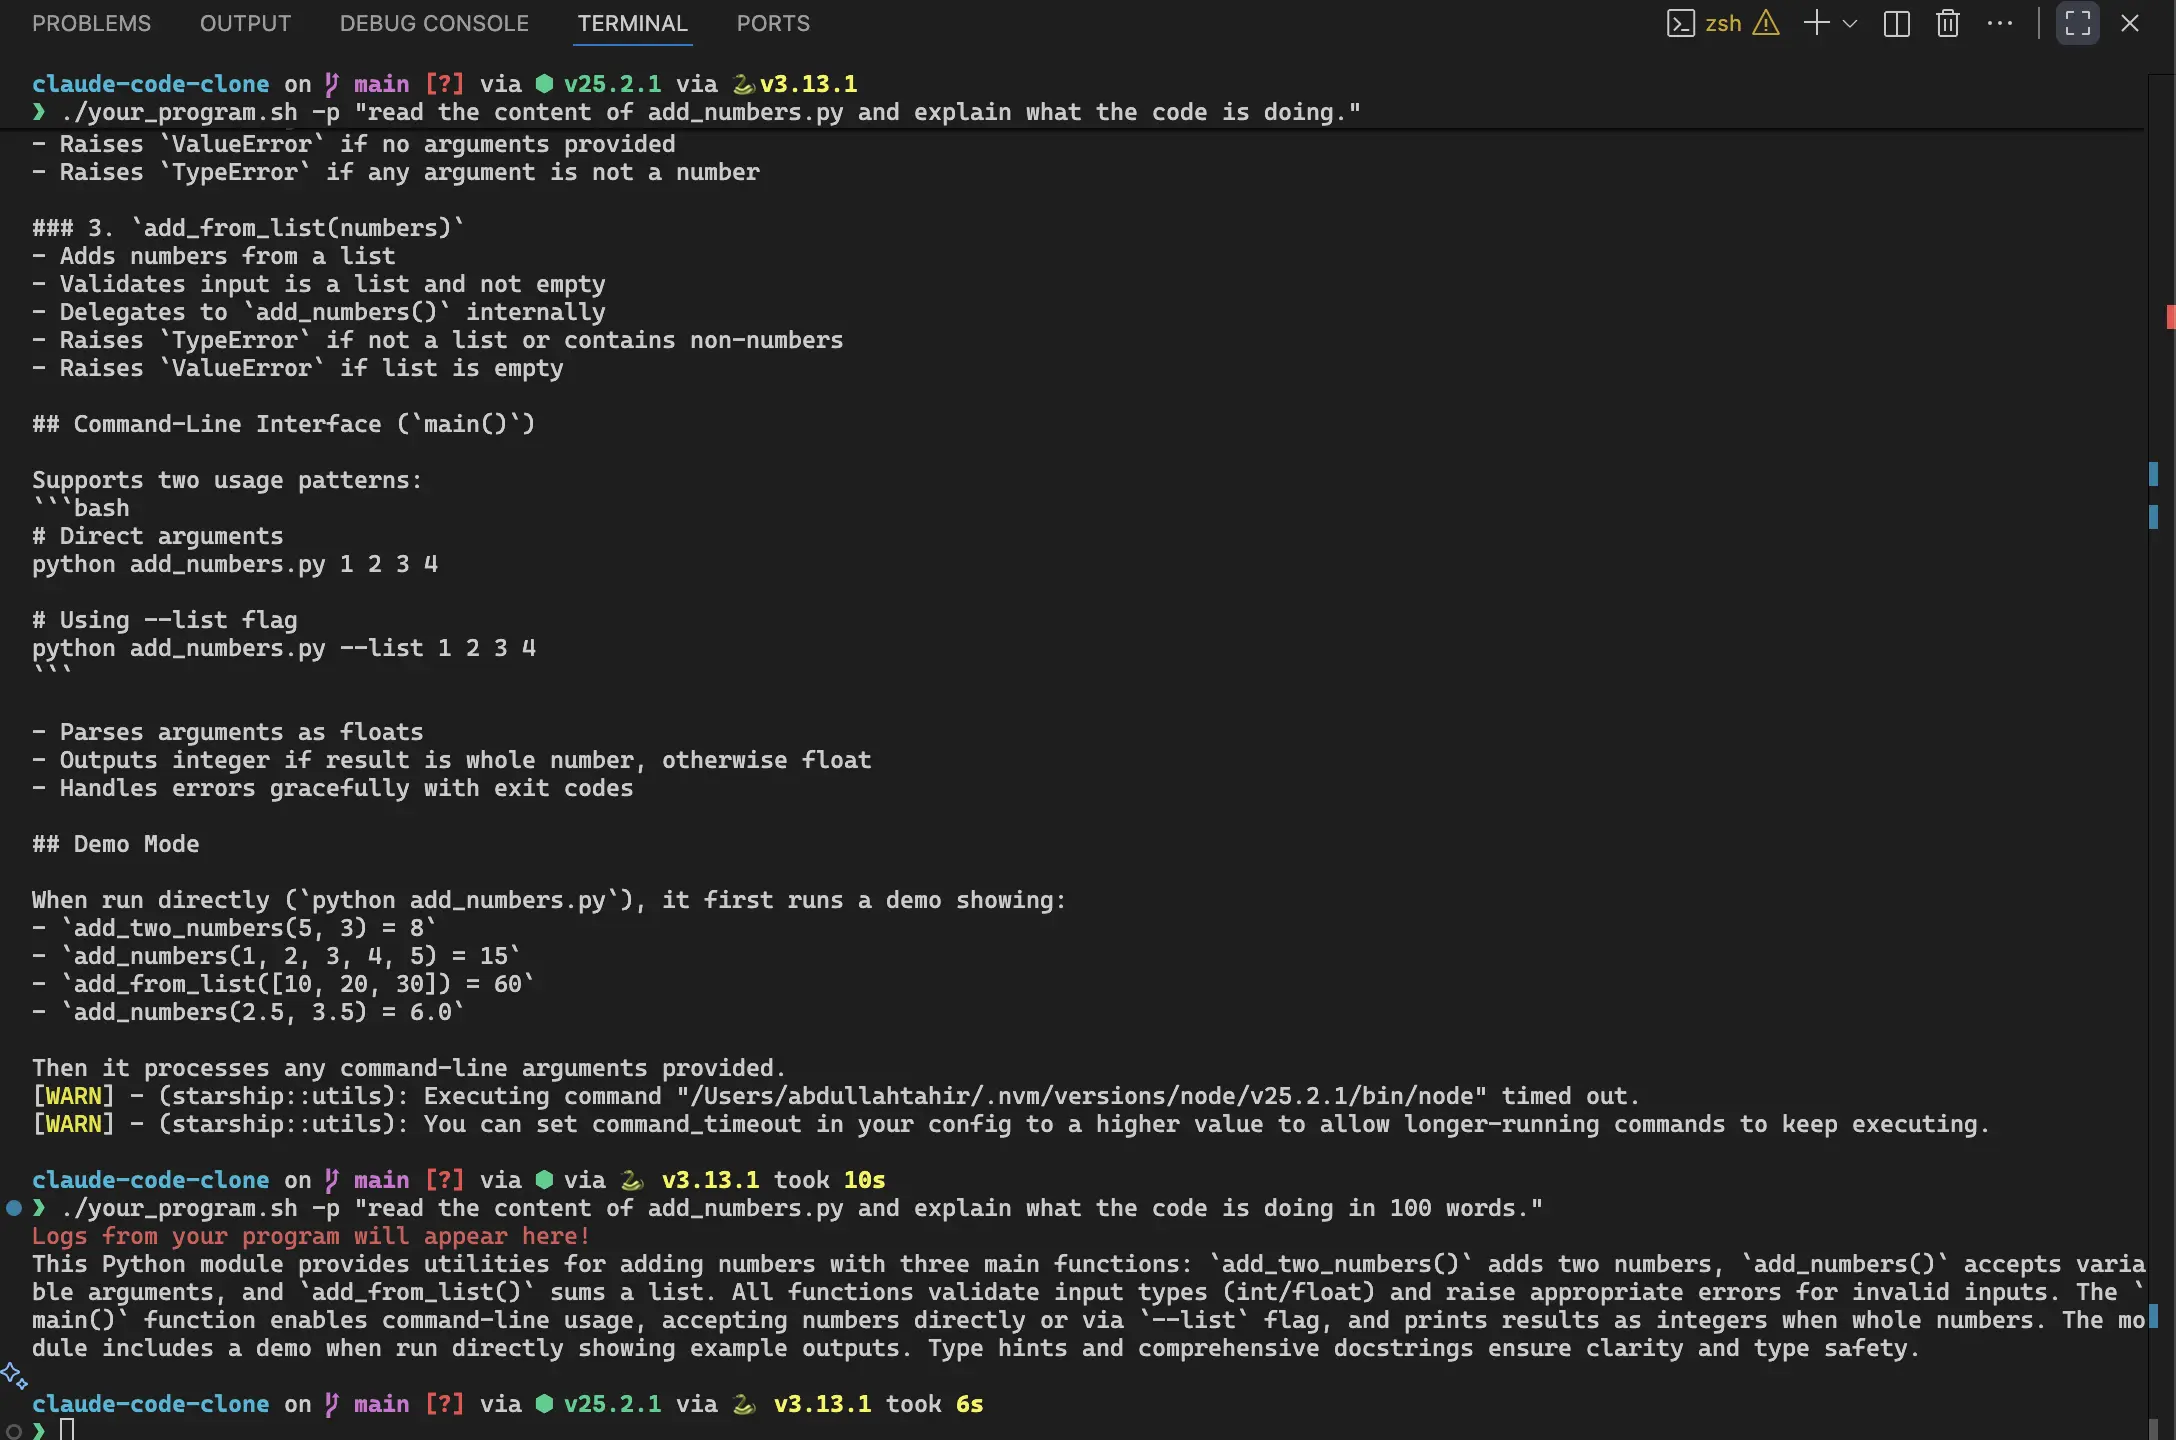Click "- Raises `TypeError` if any argument is not a number"
Image resolution: width=2176 pixels, height=1440 pixels.
396,172
